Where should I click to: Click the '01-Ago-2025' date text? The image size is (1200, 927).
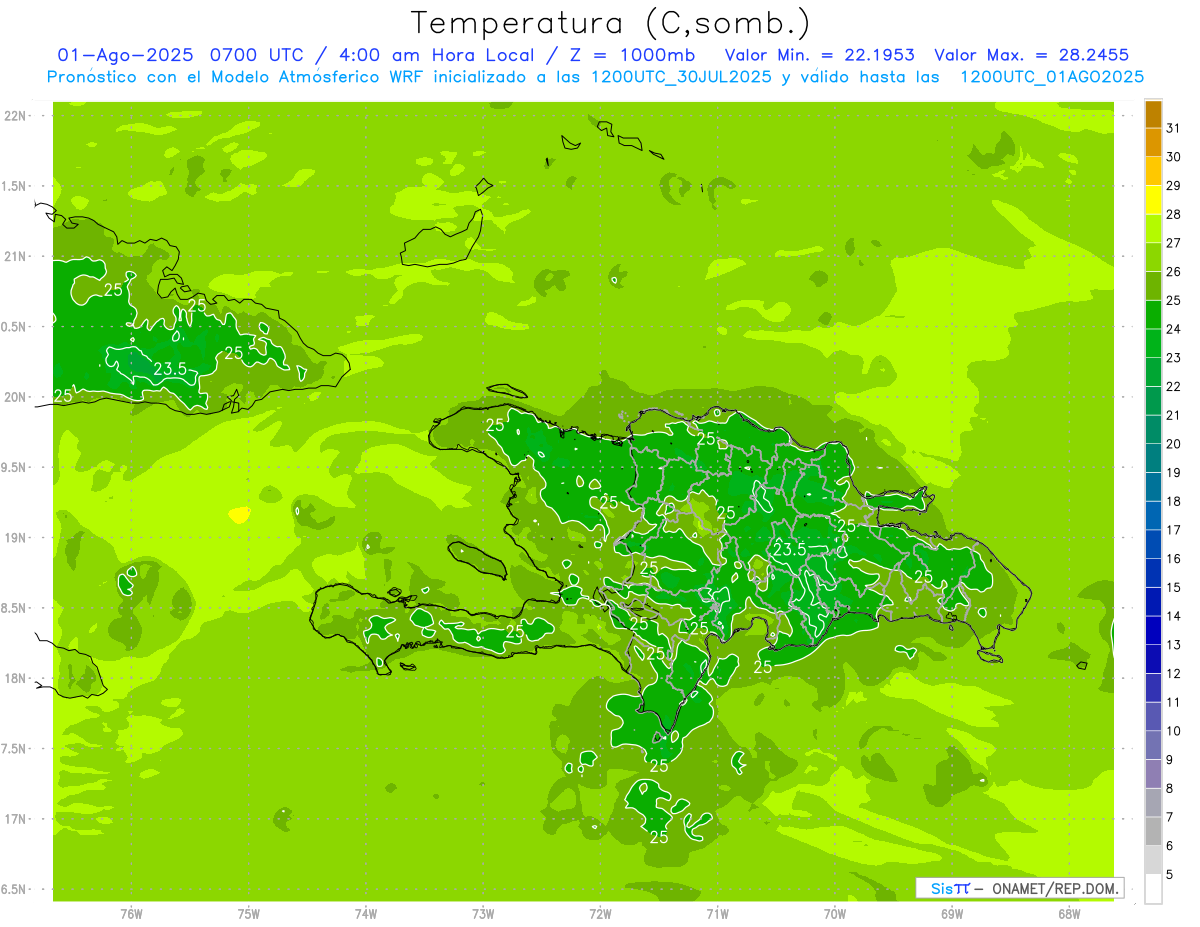125,55
